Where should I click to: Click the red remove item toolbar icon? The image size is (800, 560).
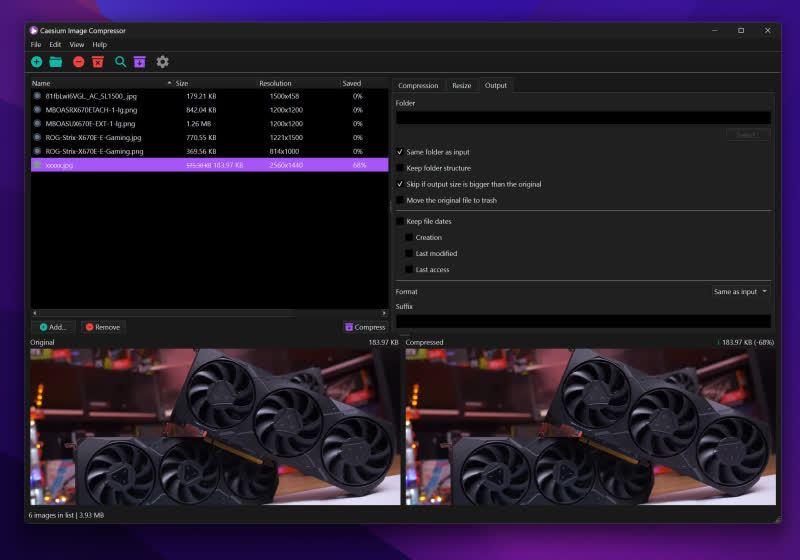pos(79,62)
